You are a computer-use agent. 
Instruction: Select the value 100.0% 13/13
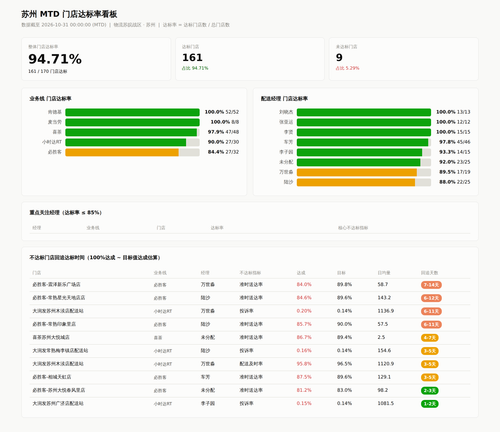tap(453, 112)
